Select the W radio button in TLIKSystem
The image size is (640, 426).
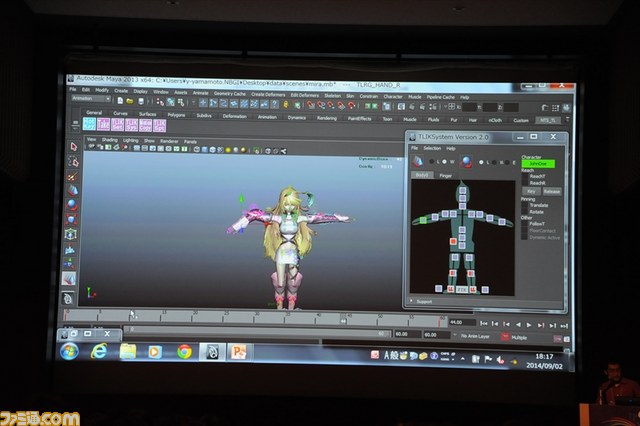pos(444,162)
